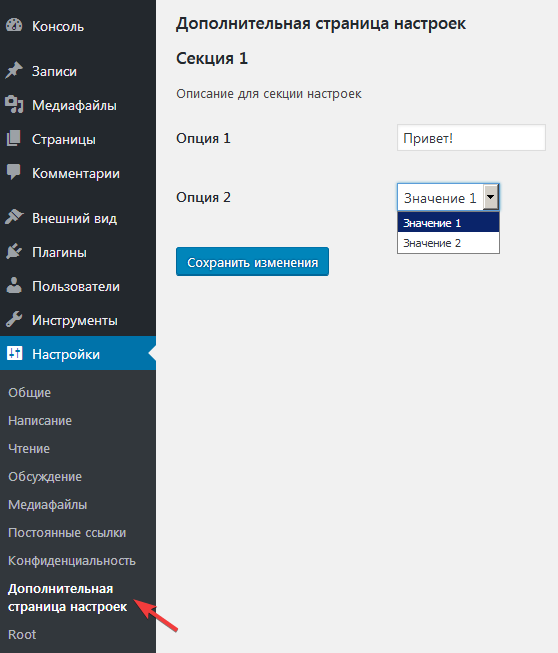Open the Обсуждение settings submenu link
The width and height of the screenshot is (558, 653).
tap(45, 476)
